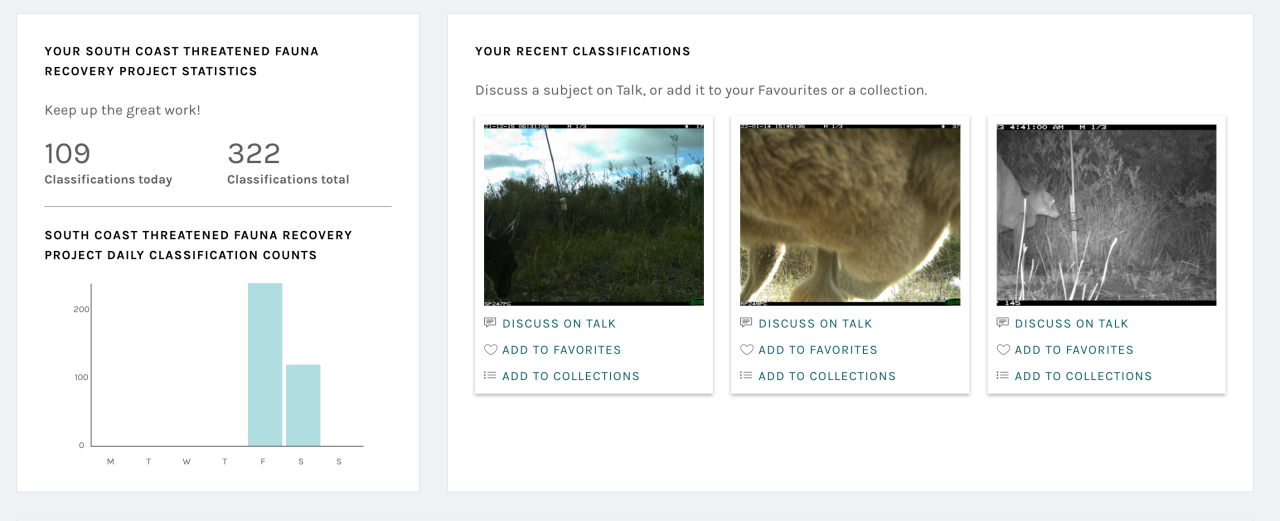
Task: Open the black-and-white night camera thumbnail
Action: (1106, 215)
